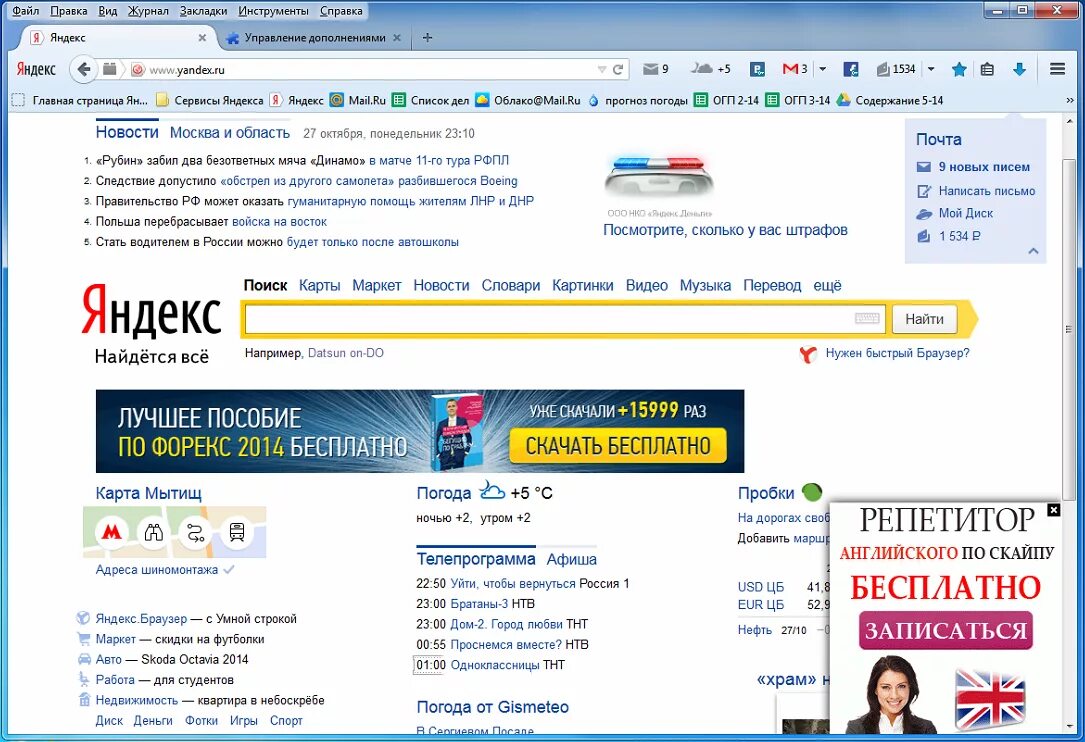Open Мой Диск link
Screen dimensions: 1085x742
pyautogui.click(x=965, y=213)
